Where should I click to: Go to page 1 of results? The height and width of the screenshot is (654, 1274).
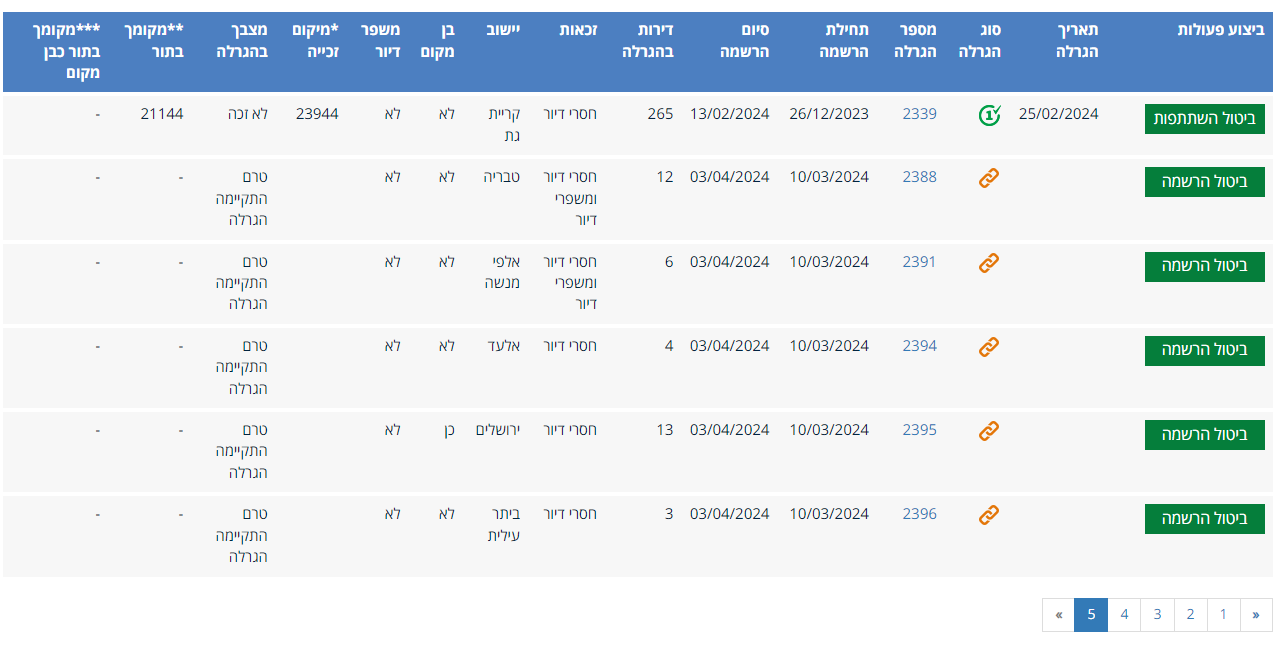(1223, 615)
